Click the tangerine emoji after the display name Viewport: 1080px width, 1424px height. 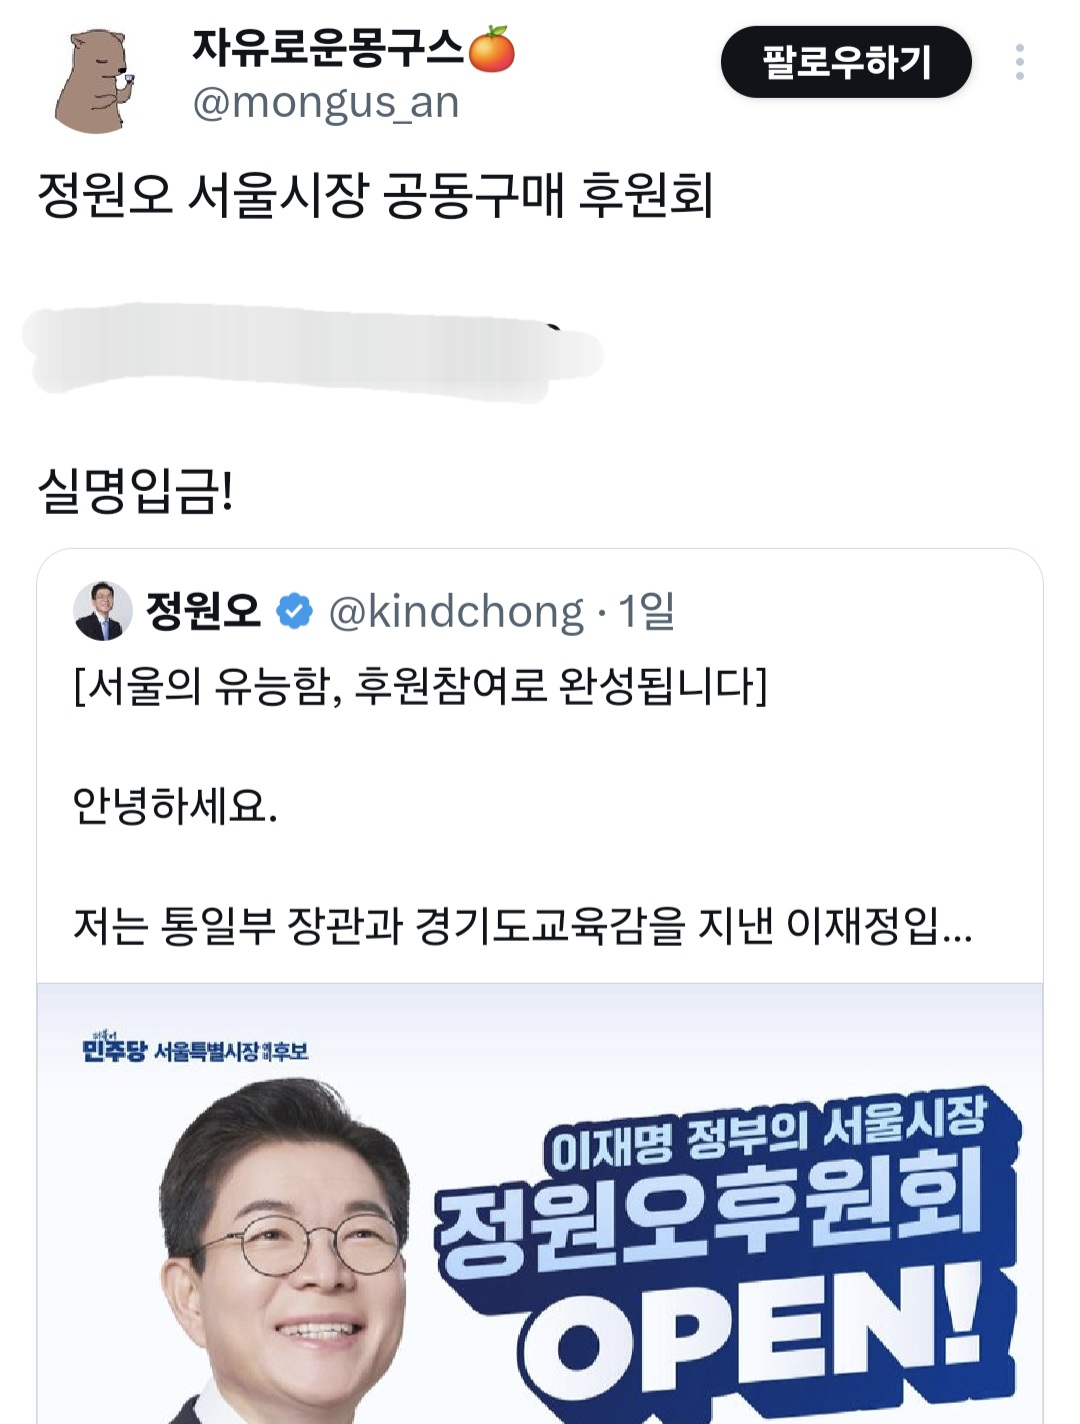491,49
